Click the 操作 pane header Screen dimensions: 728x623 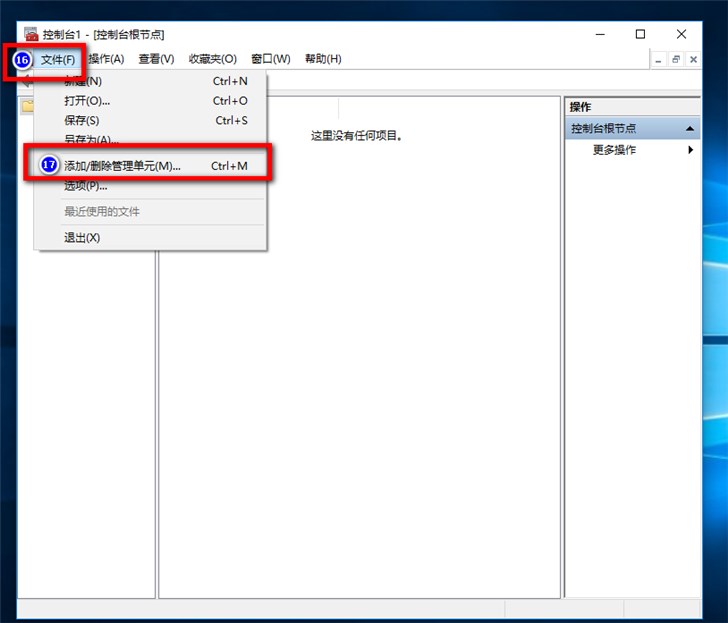click(x=632, y=107)
